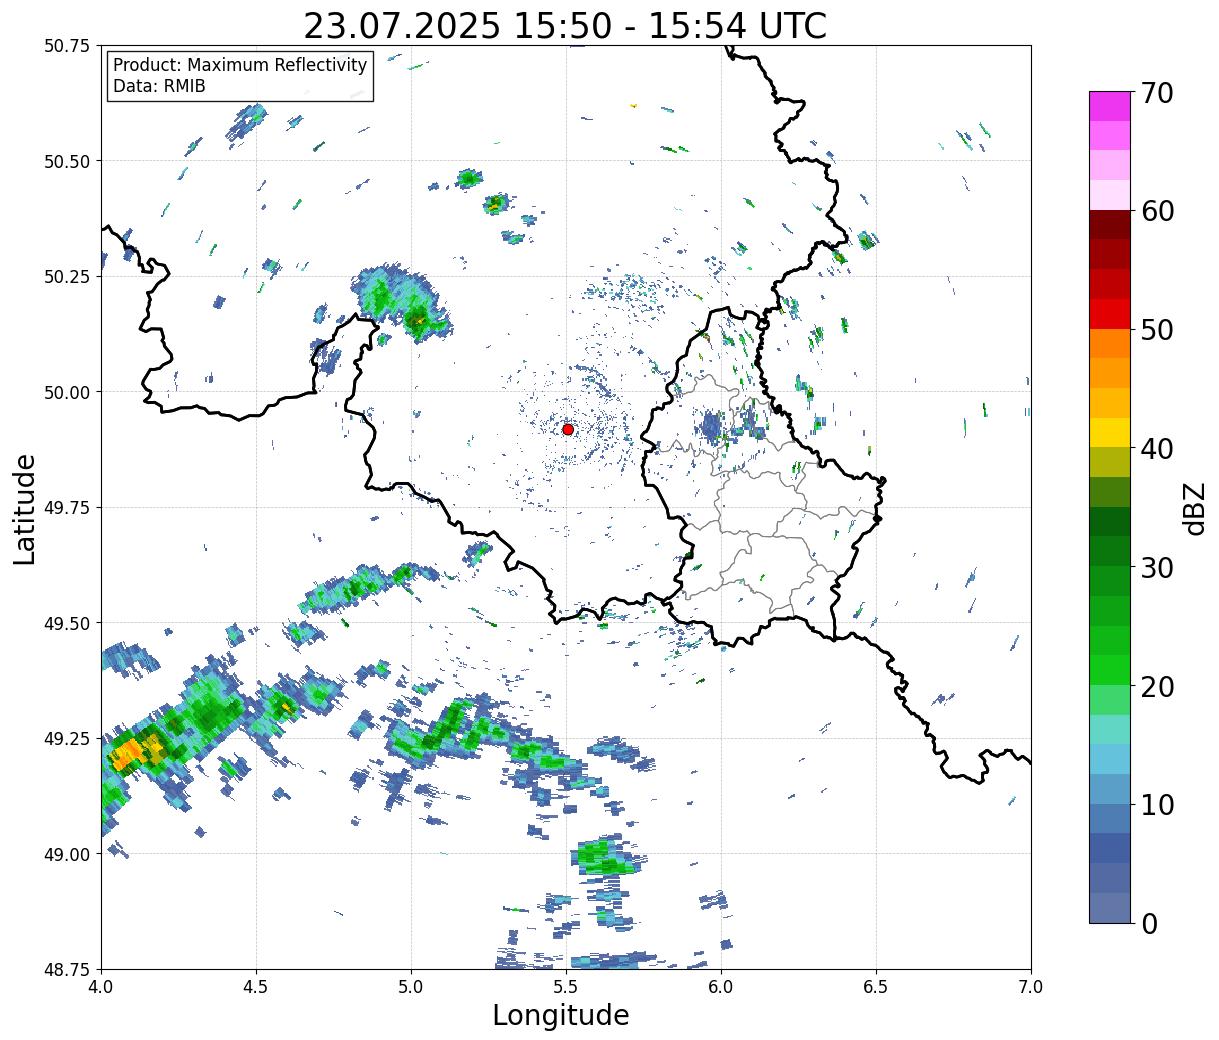This screenshot has height=1040, width=1219.
Task: Click the 'Latitude' axis label
Action: click(25, 508)
